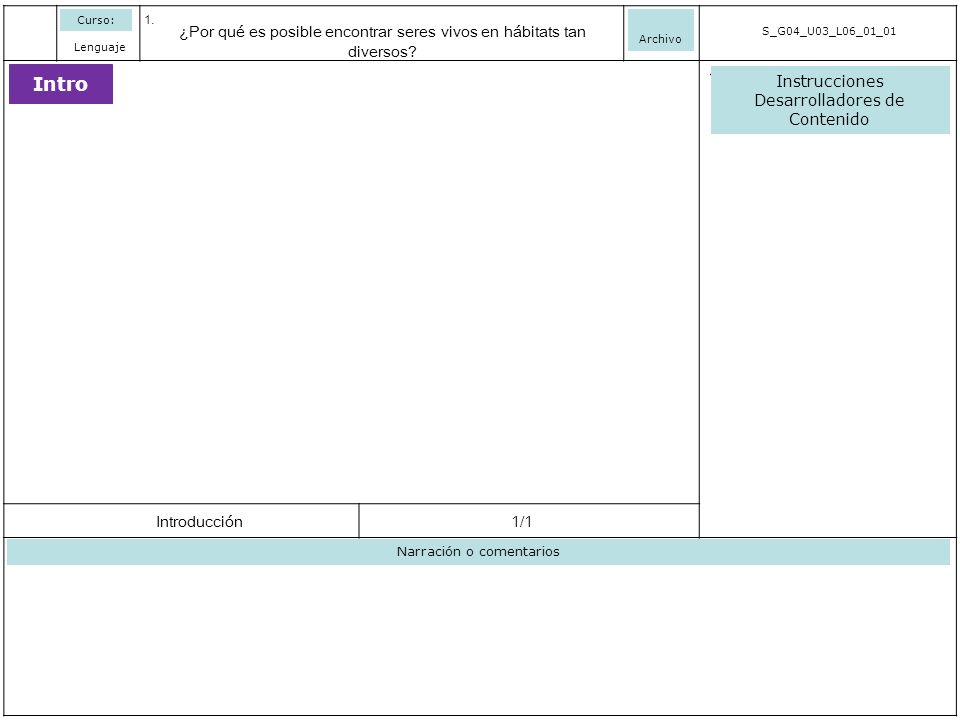
Task: Click Instrucciones Desarrolladores de Contenido header
Action: pyautogui.click(x=830, y=100)
